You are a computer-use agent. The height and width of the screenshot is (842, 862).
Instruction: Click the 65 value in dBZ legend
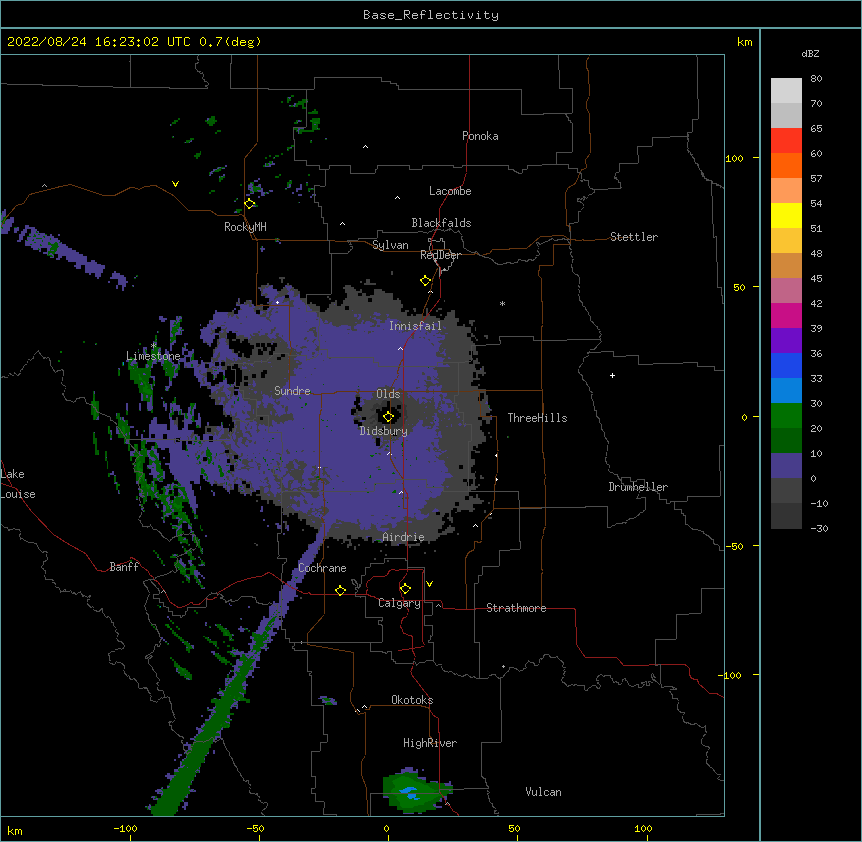816,129
